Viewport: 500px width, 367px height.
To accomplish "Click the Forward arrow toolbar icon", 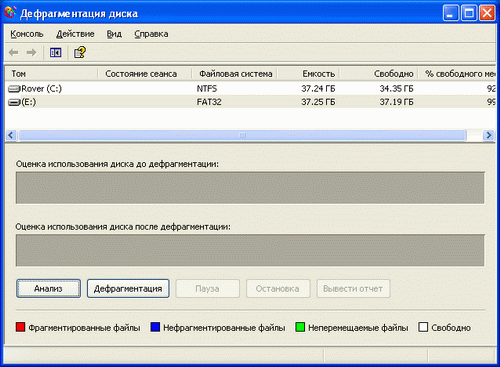I will click(31, 53).
